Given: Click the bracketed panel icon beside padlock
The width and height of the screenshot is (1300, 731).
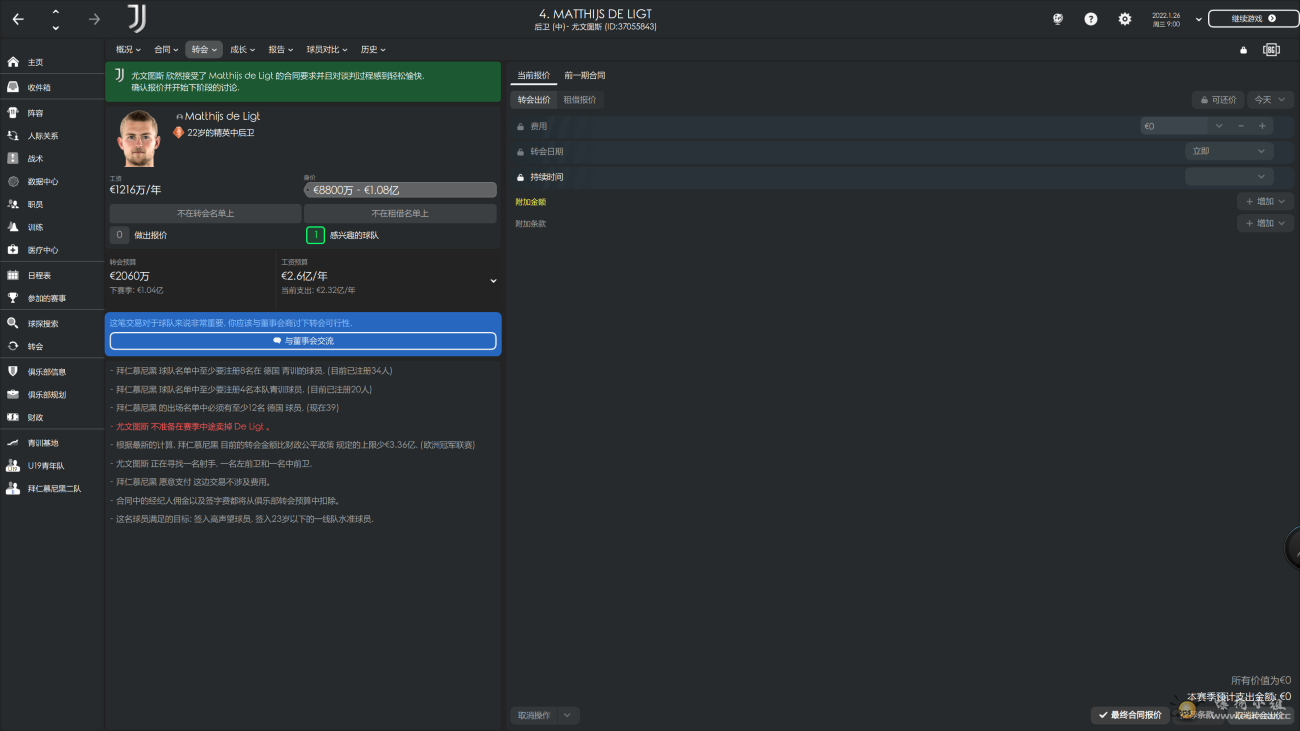Looking at the screenshot, I should (1271, 50).
